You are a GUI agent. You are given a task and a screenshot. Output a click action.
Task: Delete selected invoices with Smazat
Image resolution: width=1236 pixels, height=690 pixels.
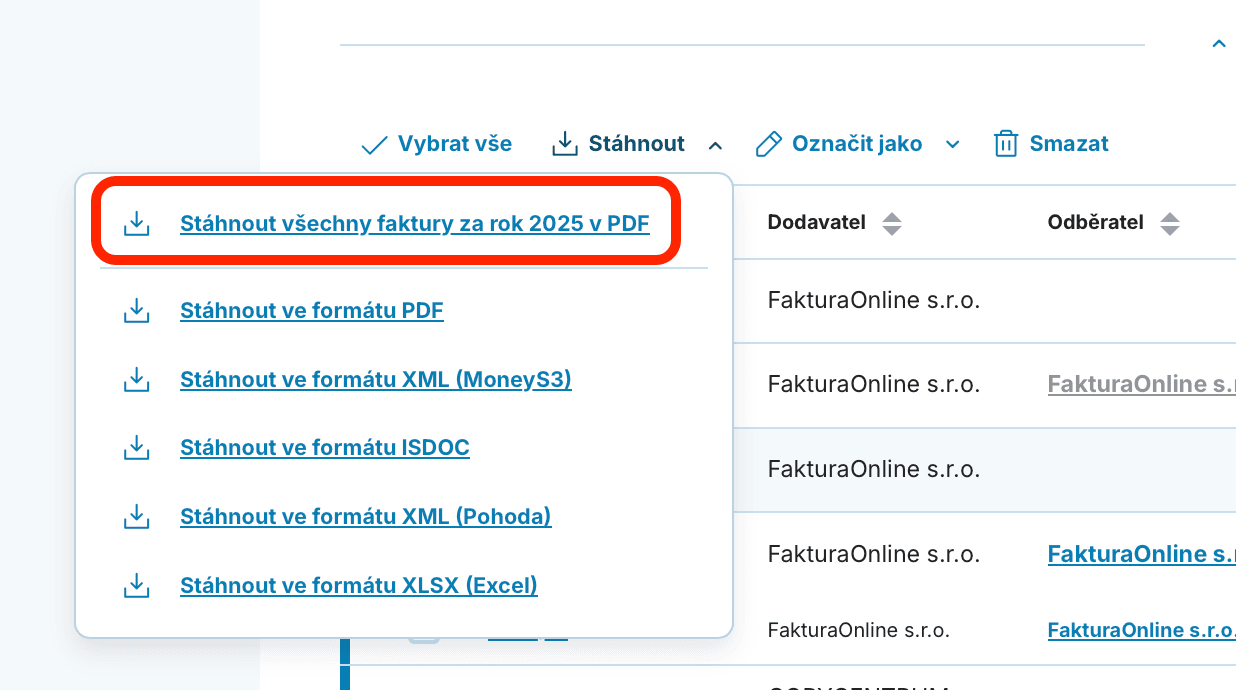1069,144
